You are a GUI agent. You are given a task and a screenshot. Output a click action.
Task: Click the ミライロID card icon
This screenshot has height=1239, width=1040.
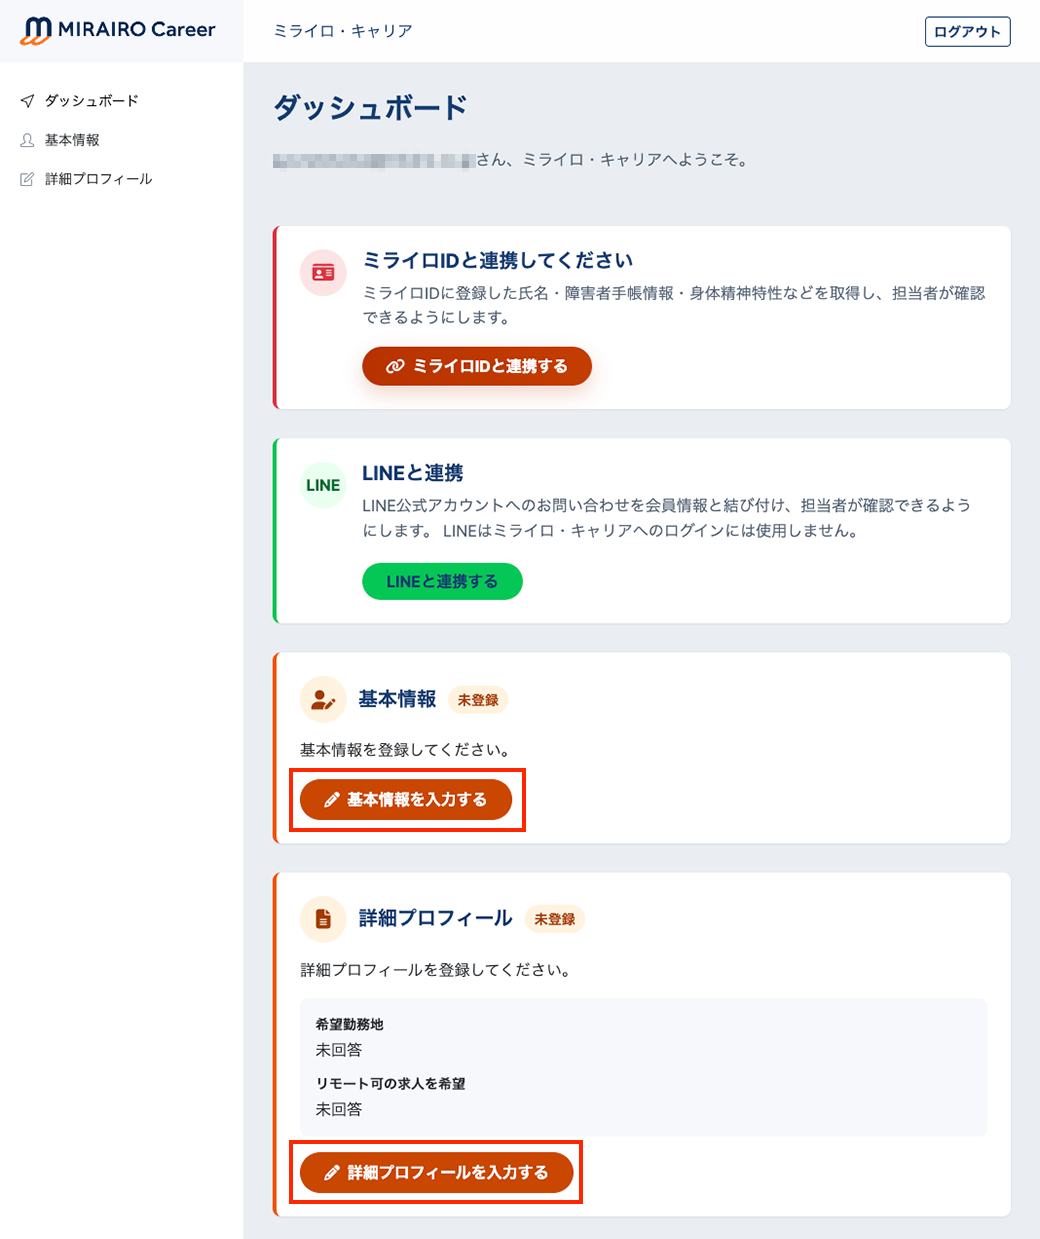coord(323,272)
